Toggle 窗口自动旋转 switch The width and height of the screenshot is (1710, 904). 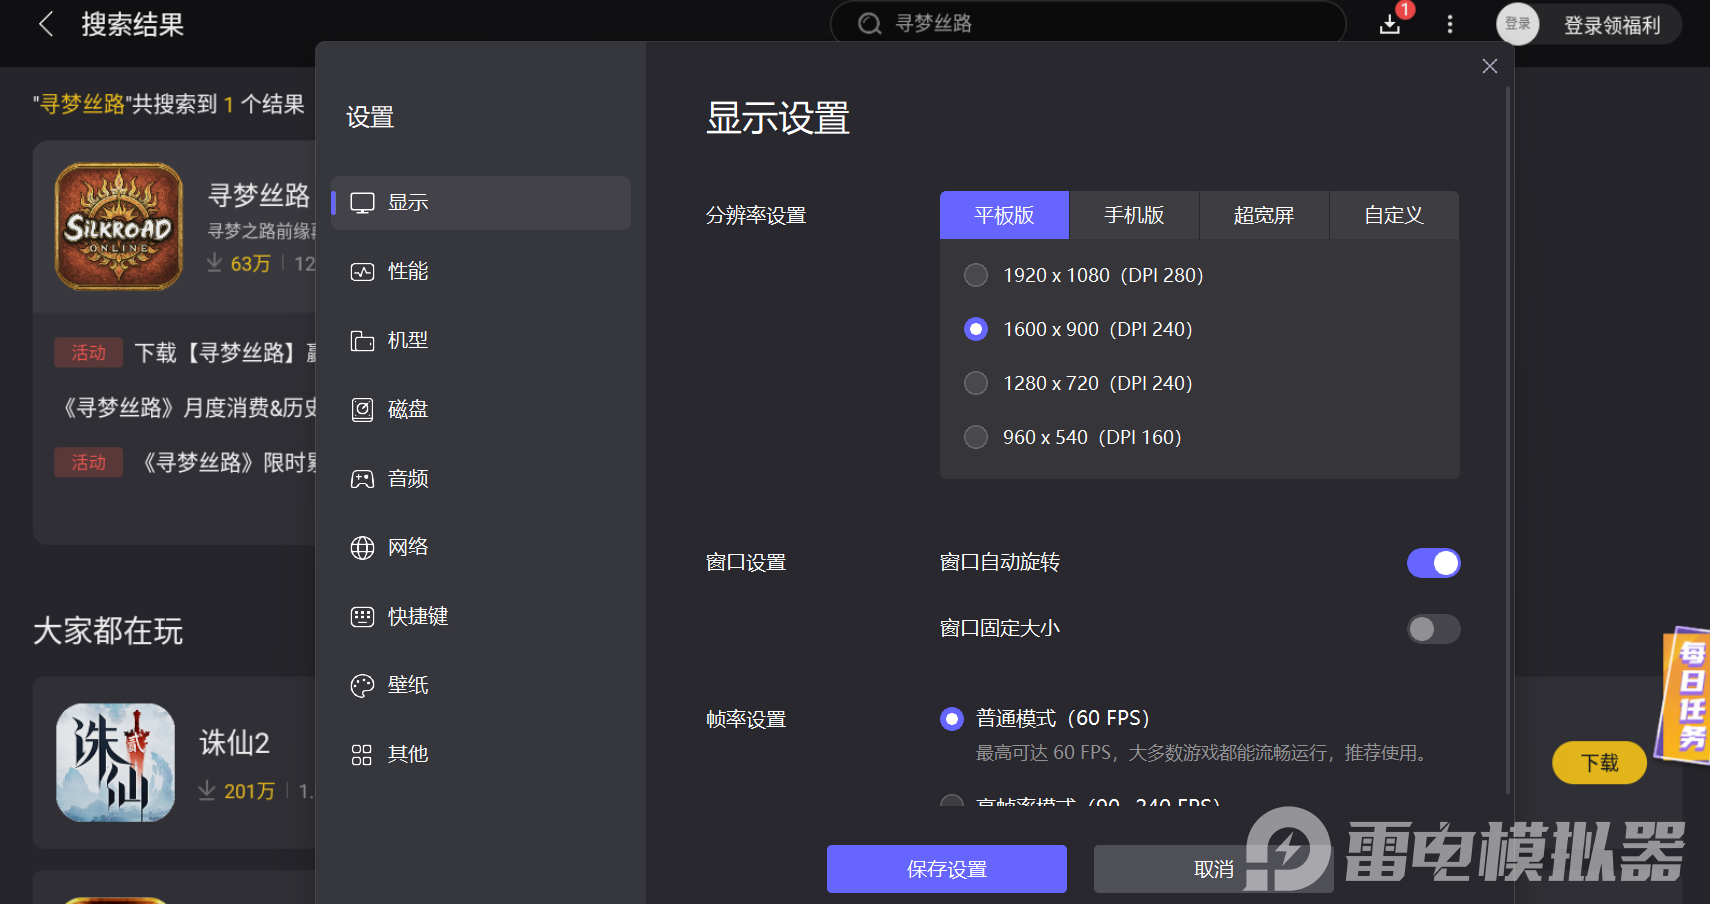tap(1434, 563)
